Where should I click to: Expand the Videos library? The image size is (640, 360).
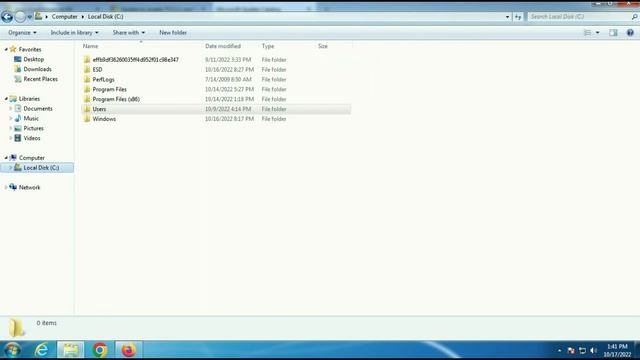coord(11,138)
